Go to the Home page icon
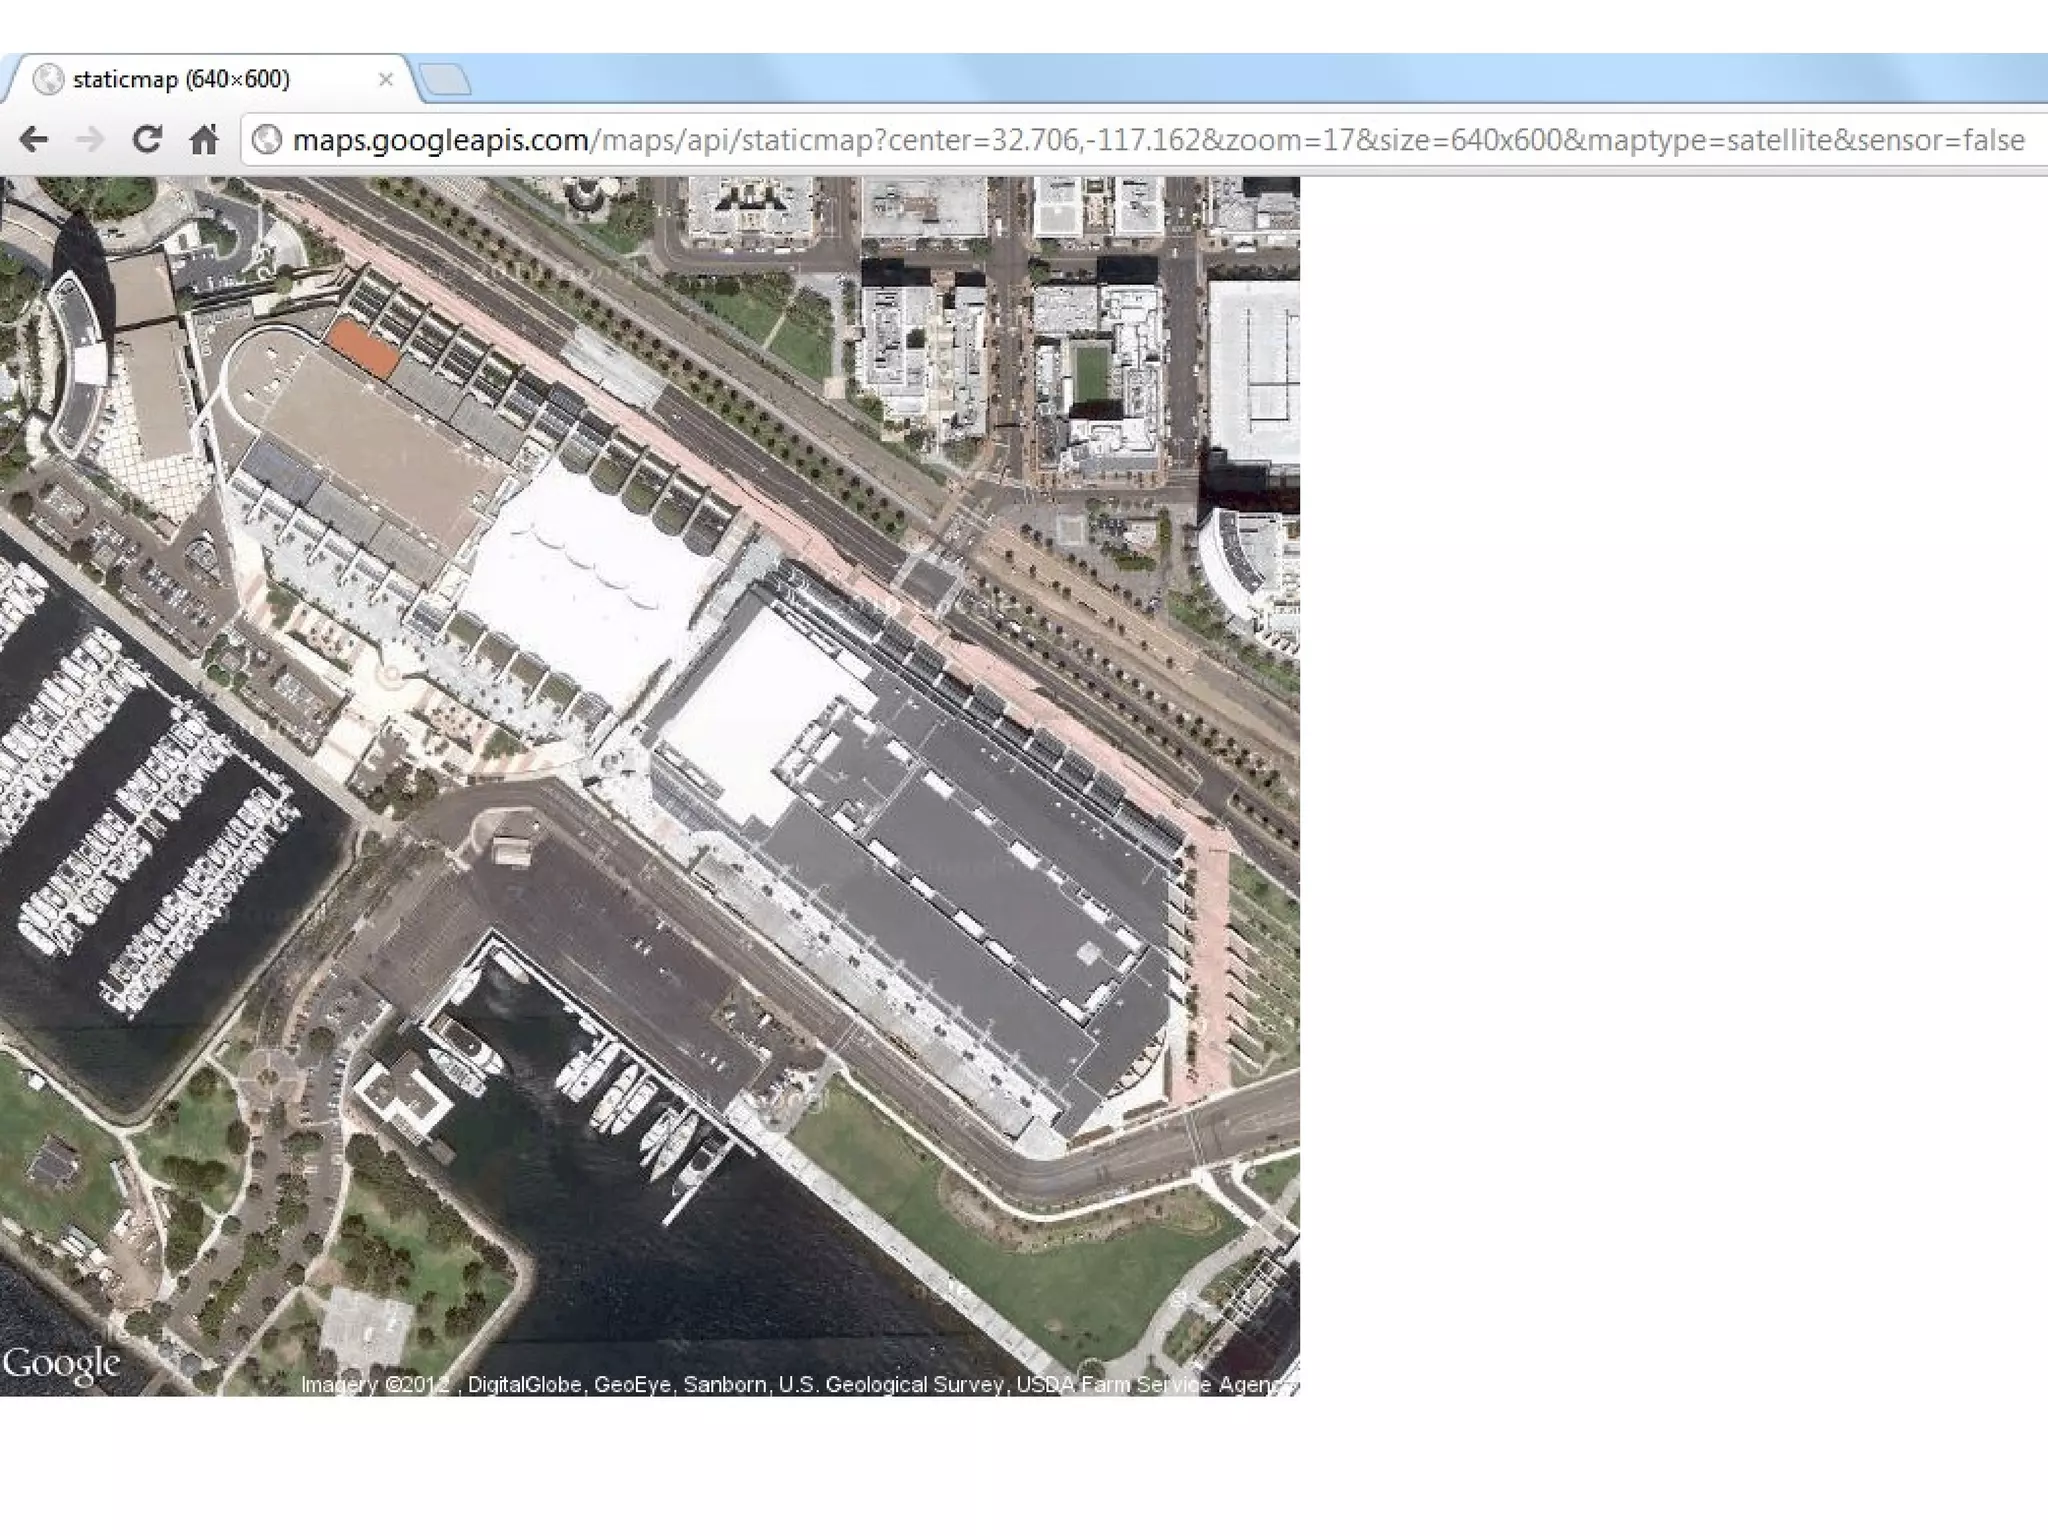The image size is (2048, 1536). coord(204,139)
